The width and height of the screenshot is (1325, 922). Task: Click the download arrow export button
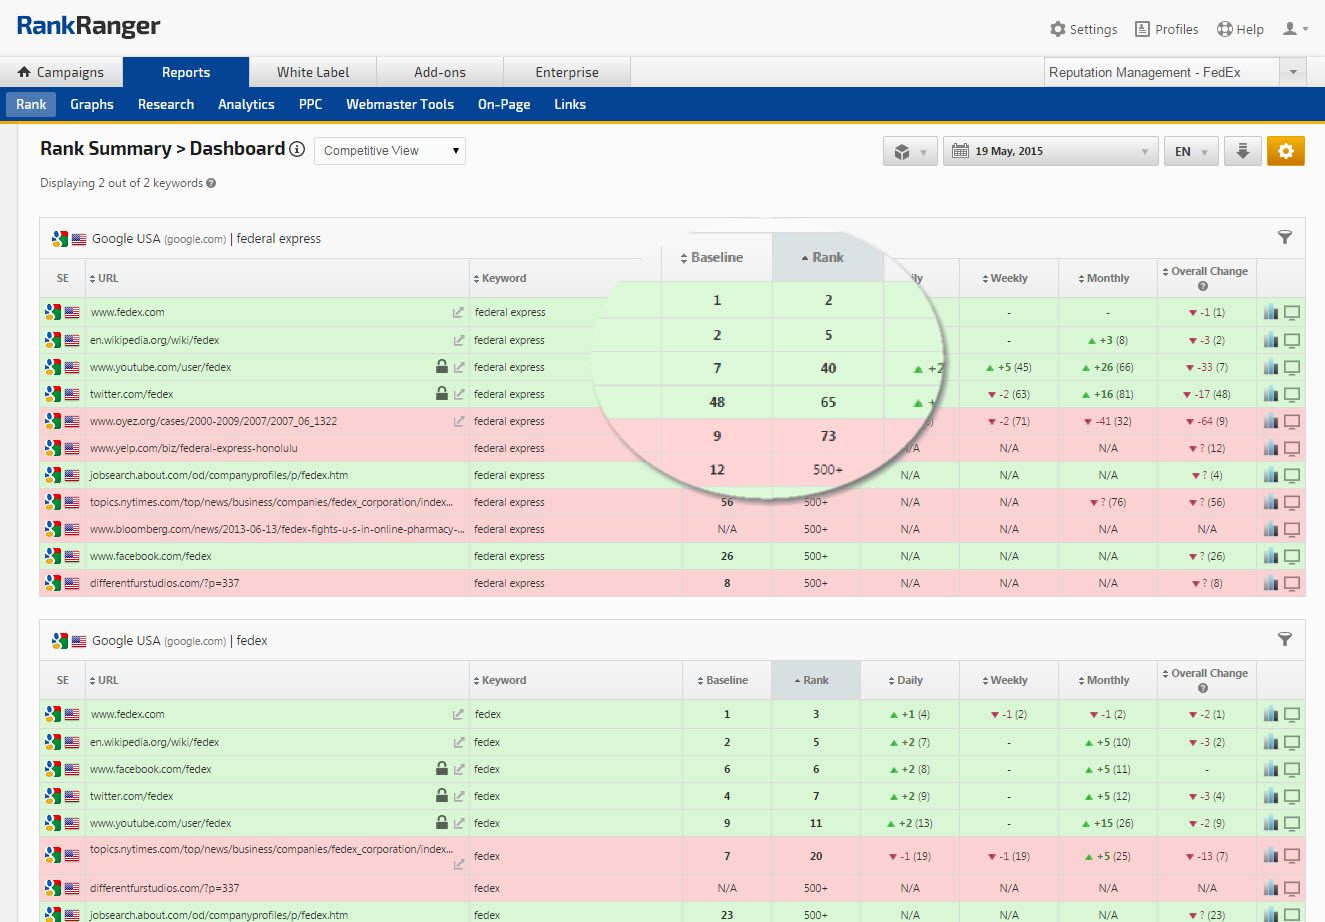click(x=1242, y=151)
